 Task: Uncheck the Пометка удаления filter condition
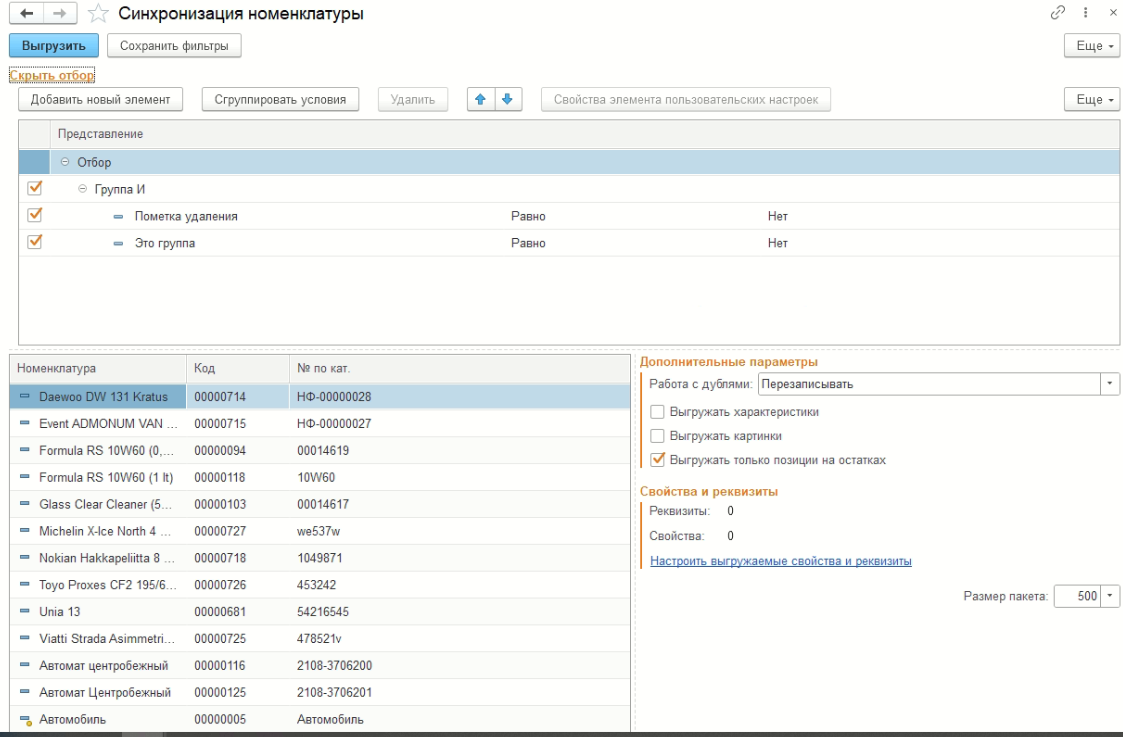tap(35, 215)
